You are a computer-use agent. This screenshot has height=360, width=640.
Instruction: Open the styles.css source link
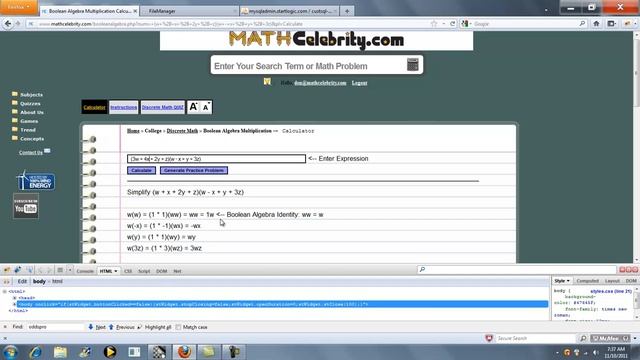611,291
